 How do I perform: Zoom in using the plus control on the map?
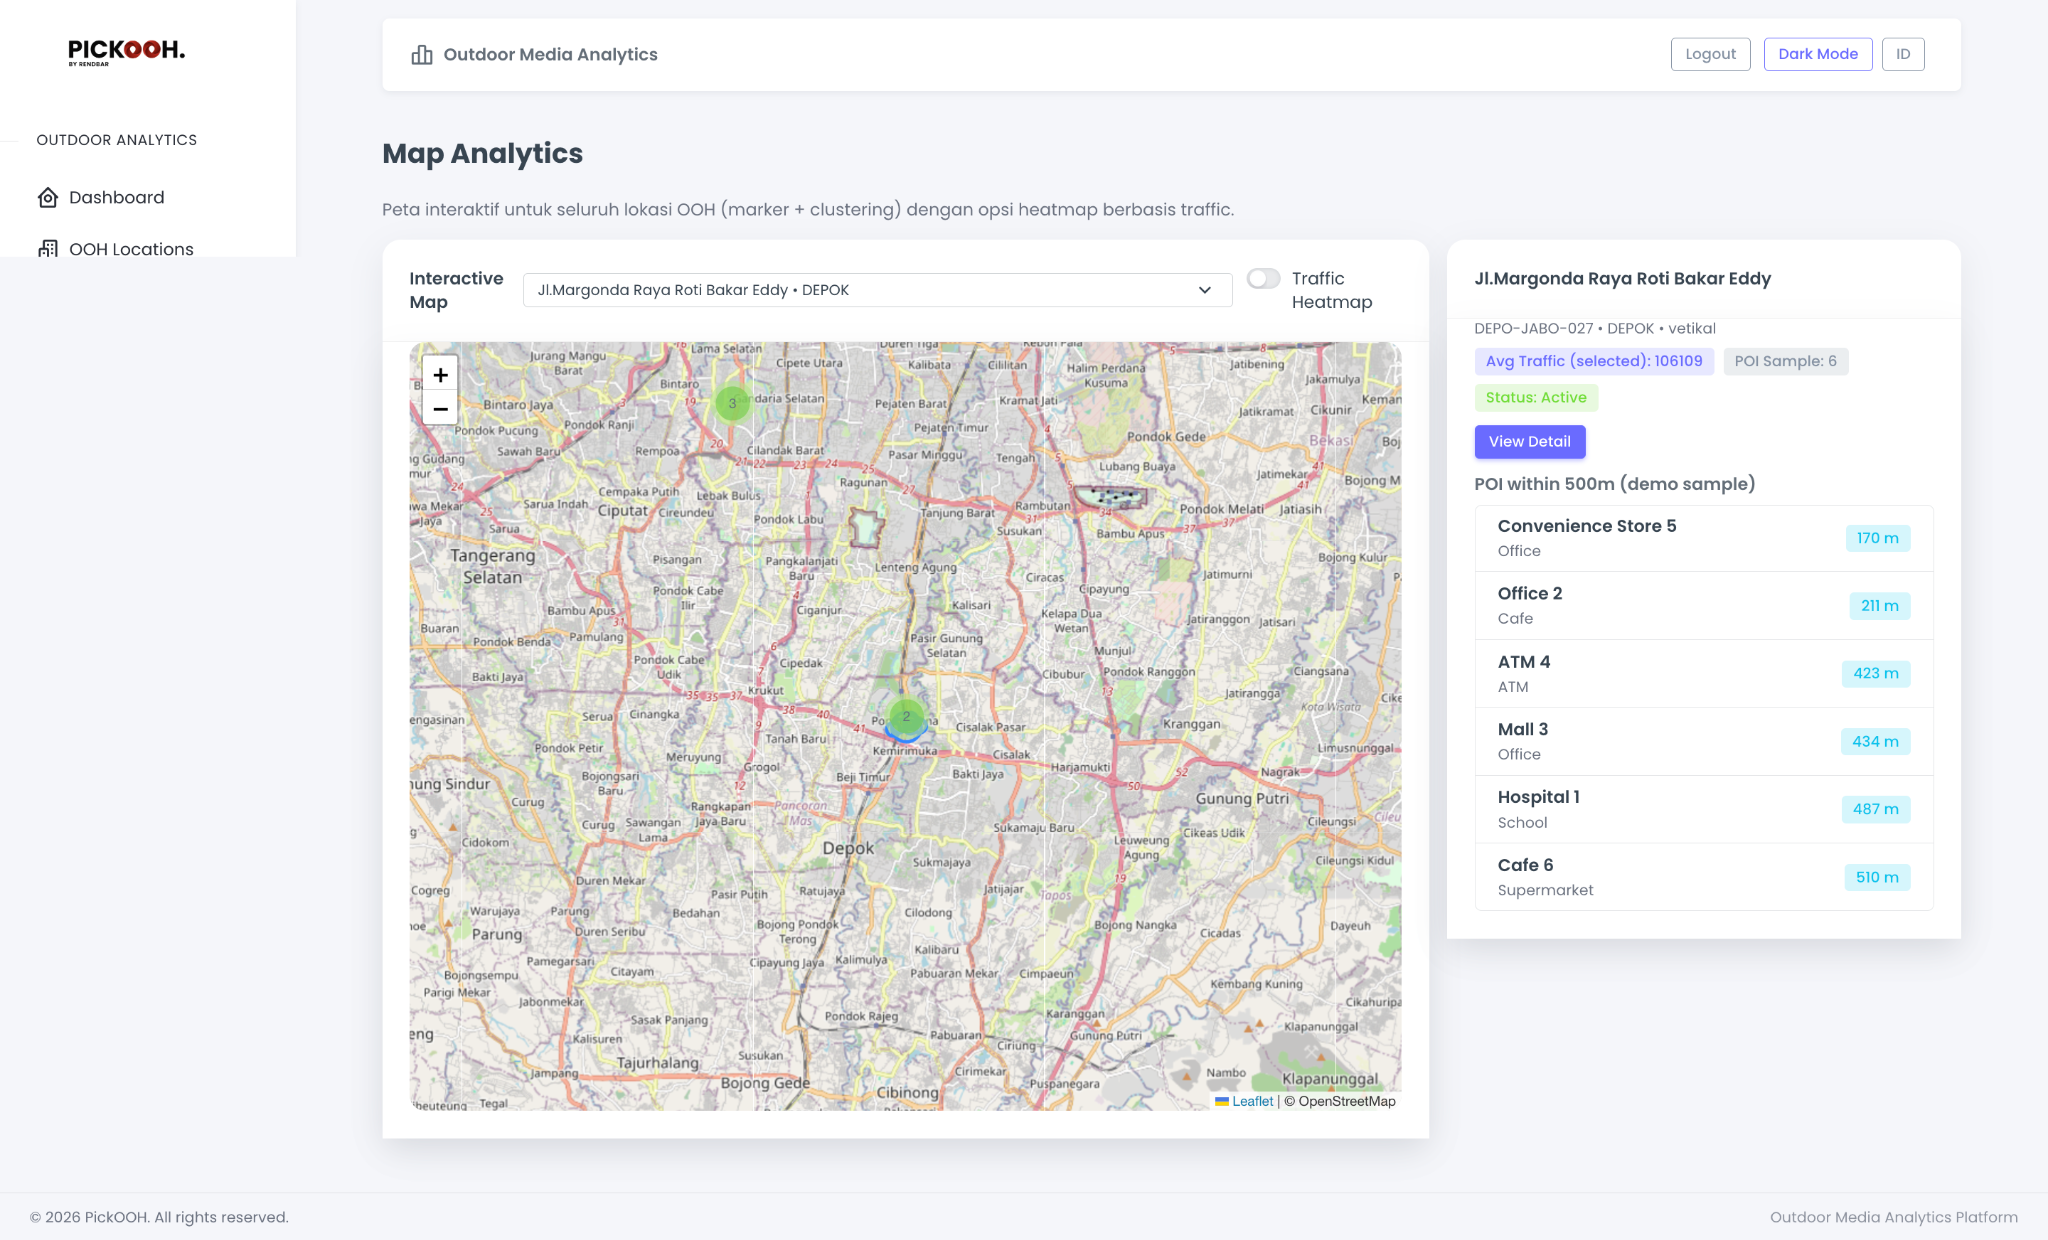(440, 375)
